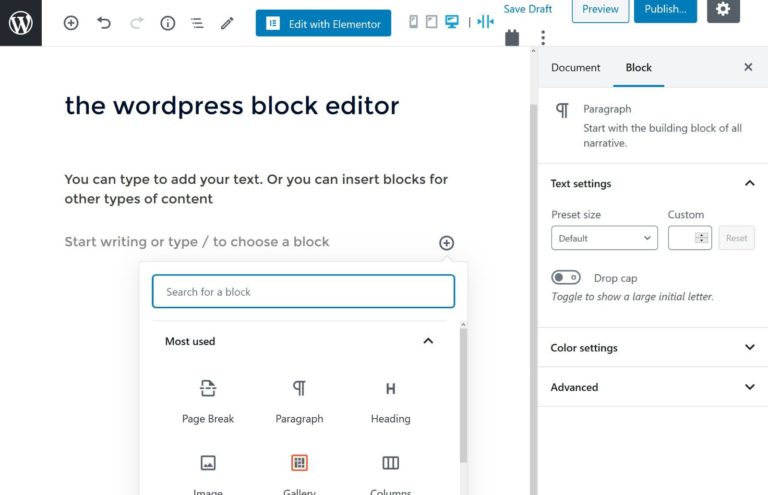
Task: Switch to the Document tab
Action: [575, 68]
